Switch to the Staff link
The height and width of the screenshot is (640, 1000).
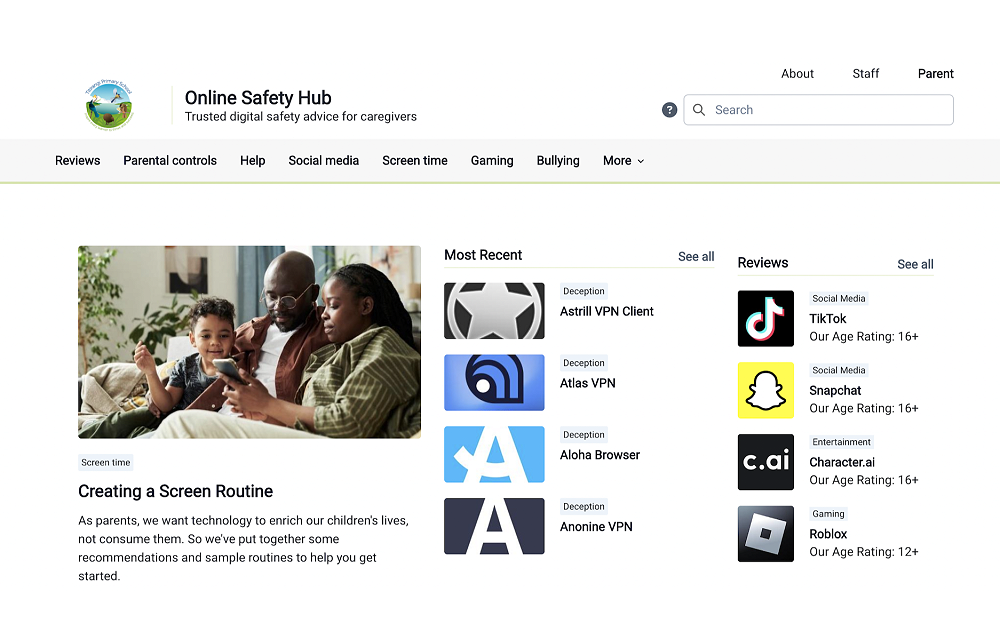tap(866, 74)
